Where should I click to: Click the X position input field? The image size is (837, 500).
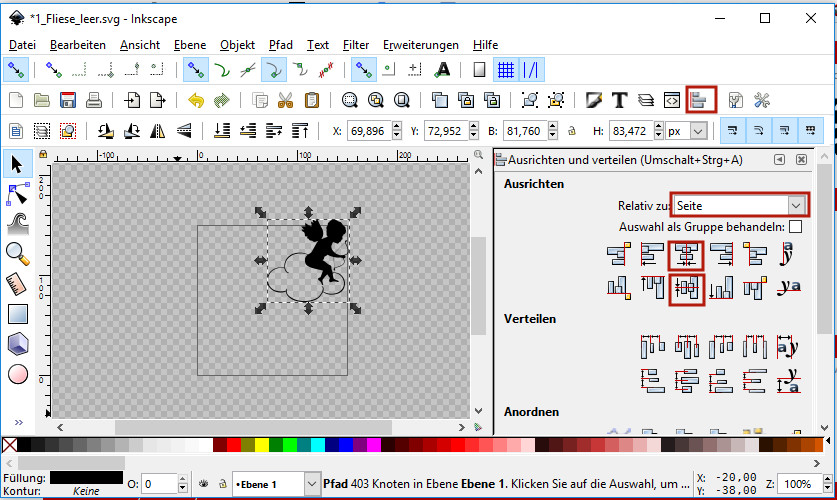click(378, 131)
